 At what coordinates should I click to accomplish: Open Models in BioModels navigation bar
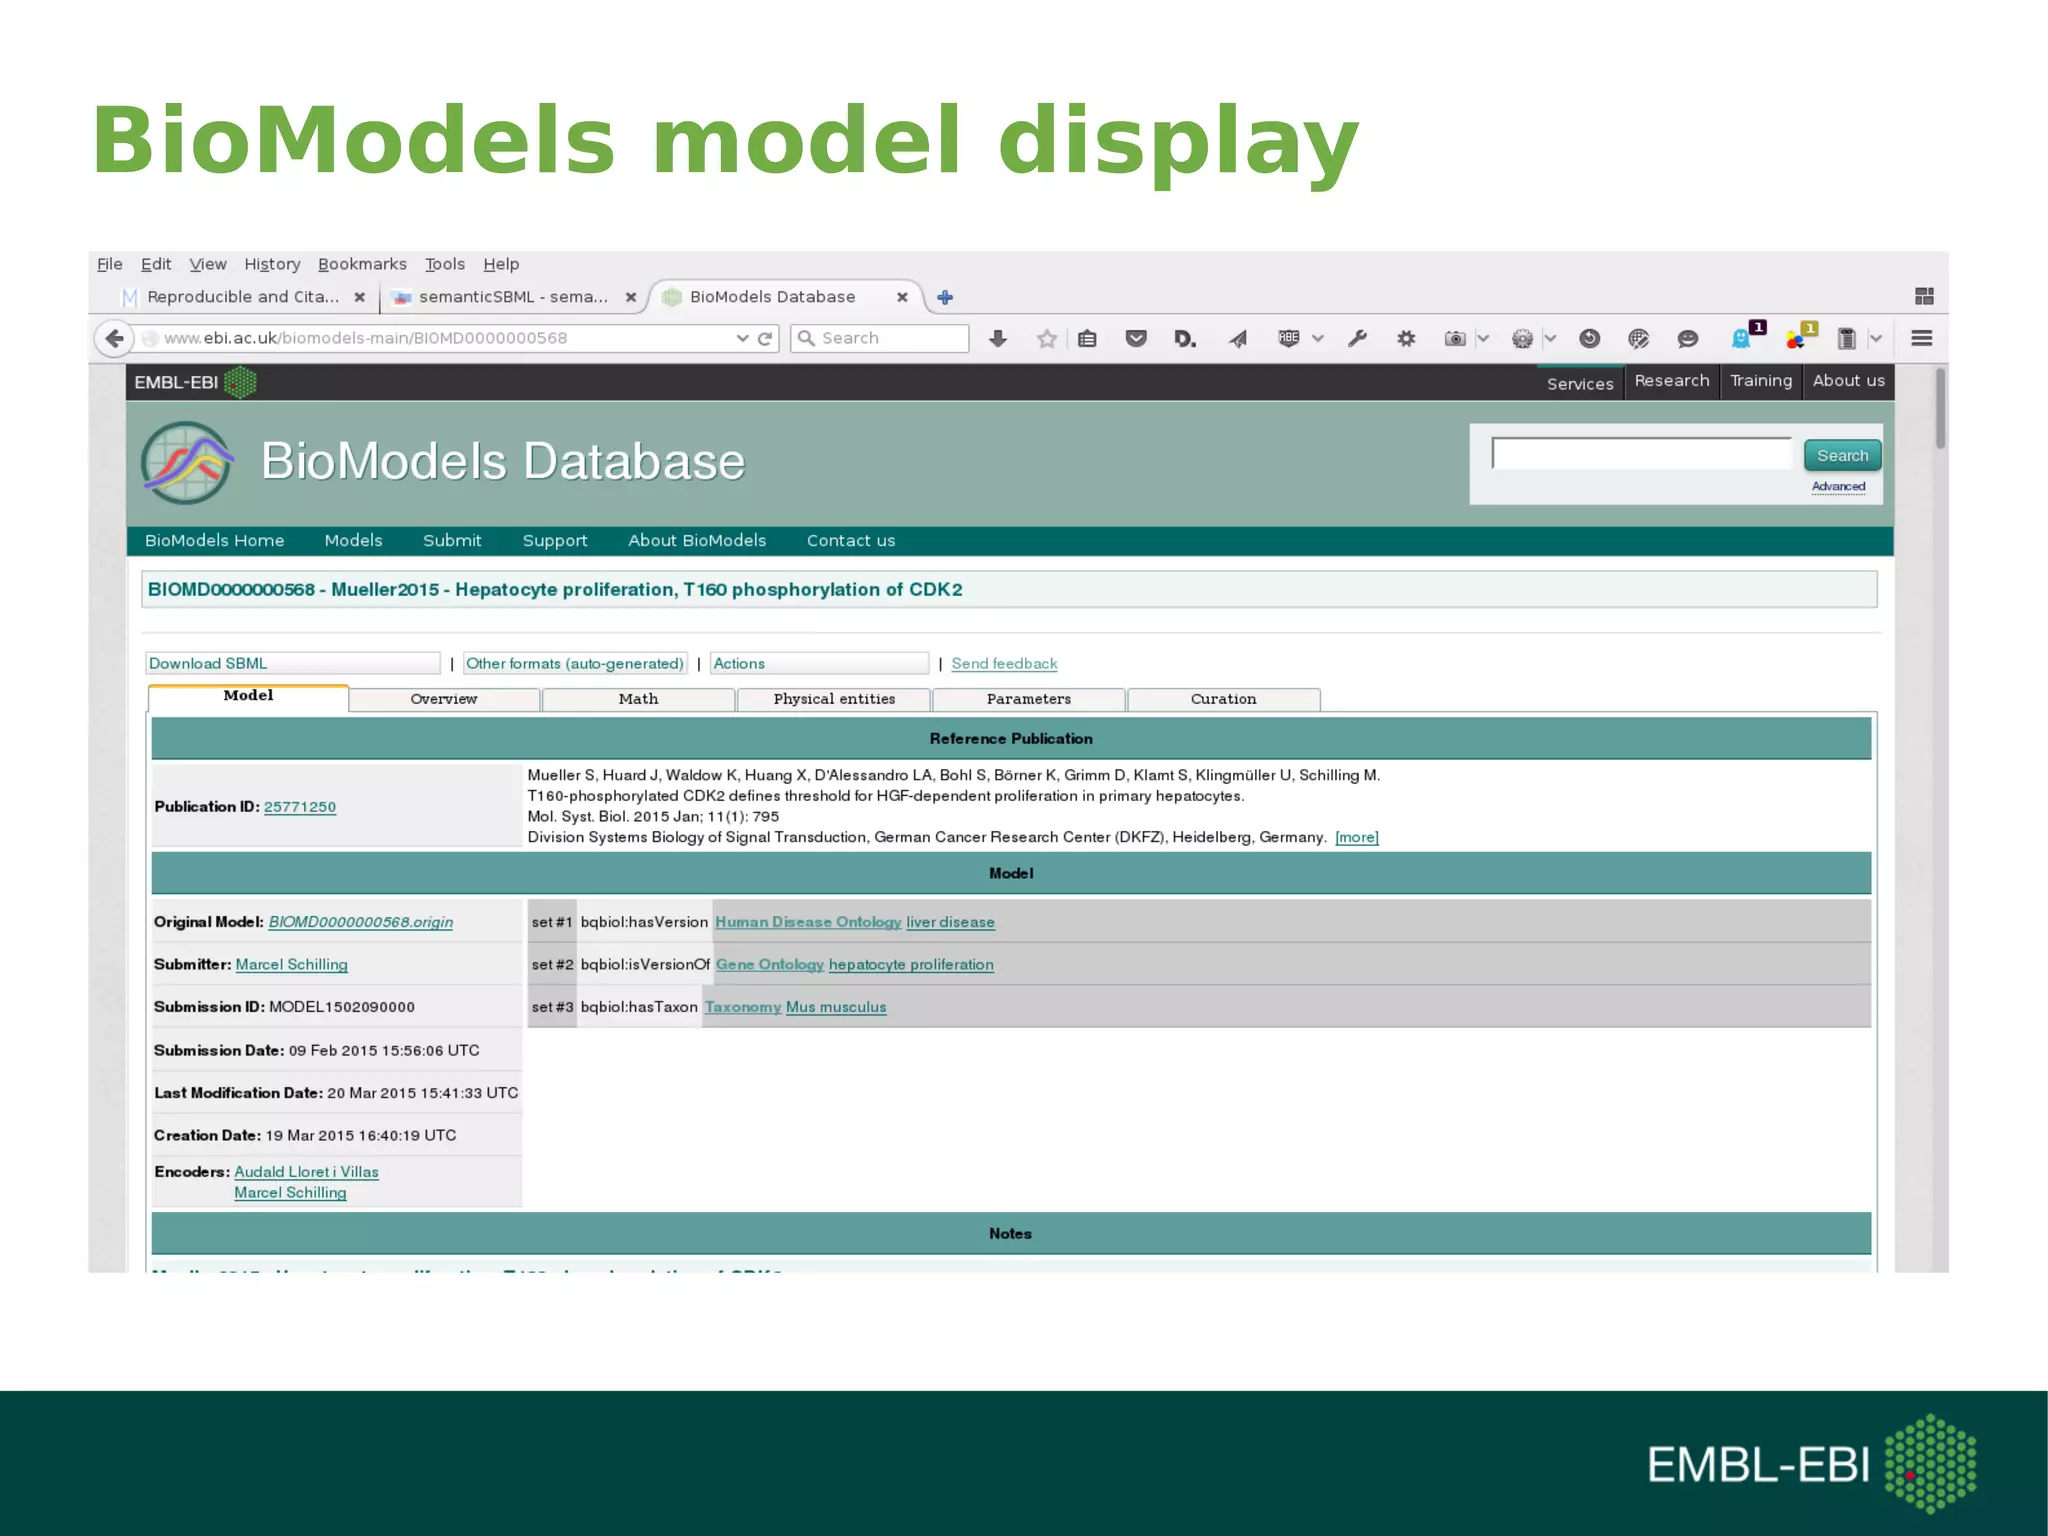point(353,540)
